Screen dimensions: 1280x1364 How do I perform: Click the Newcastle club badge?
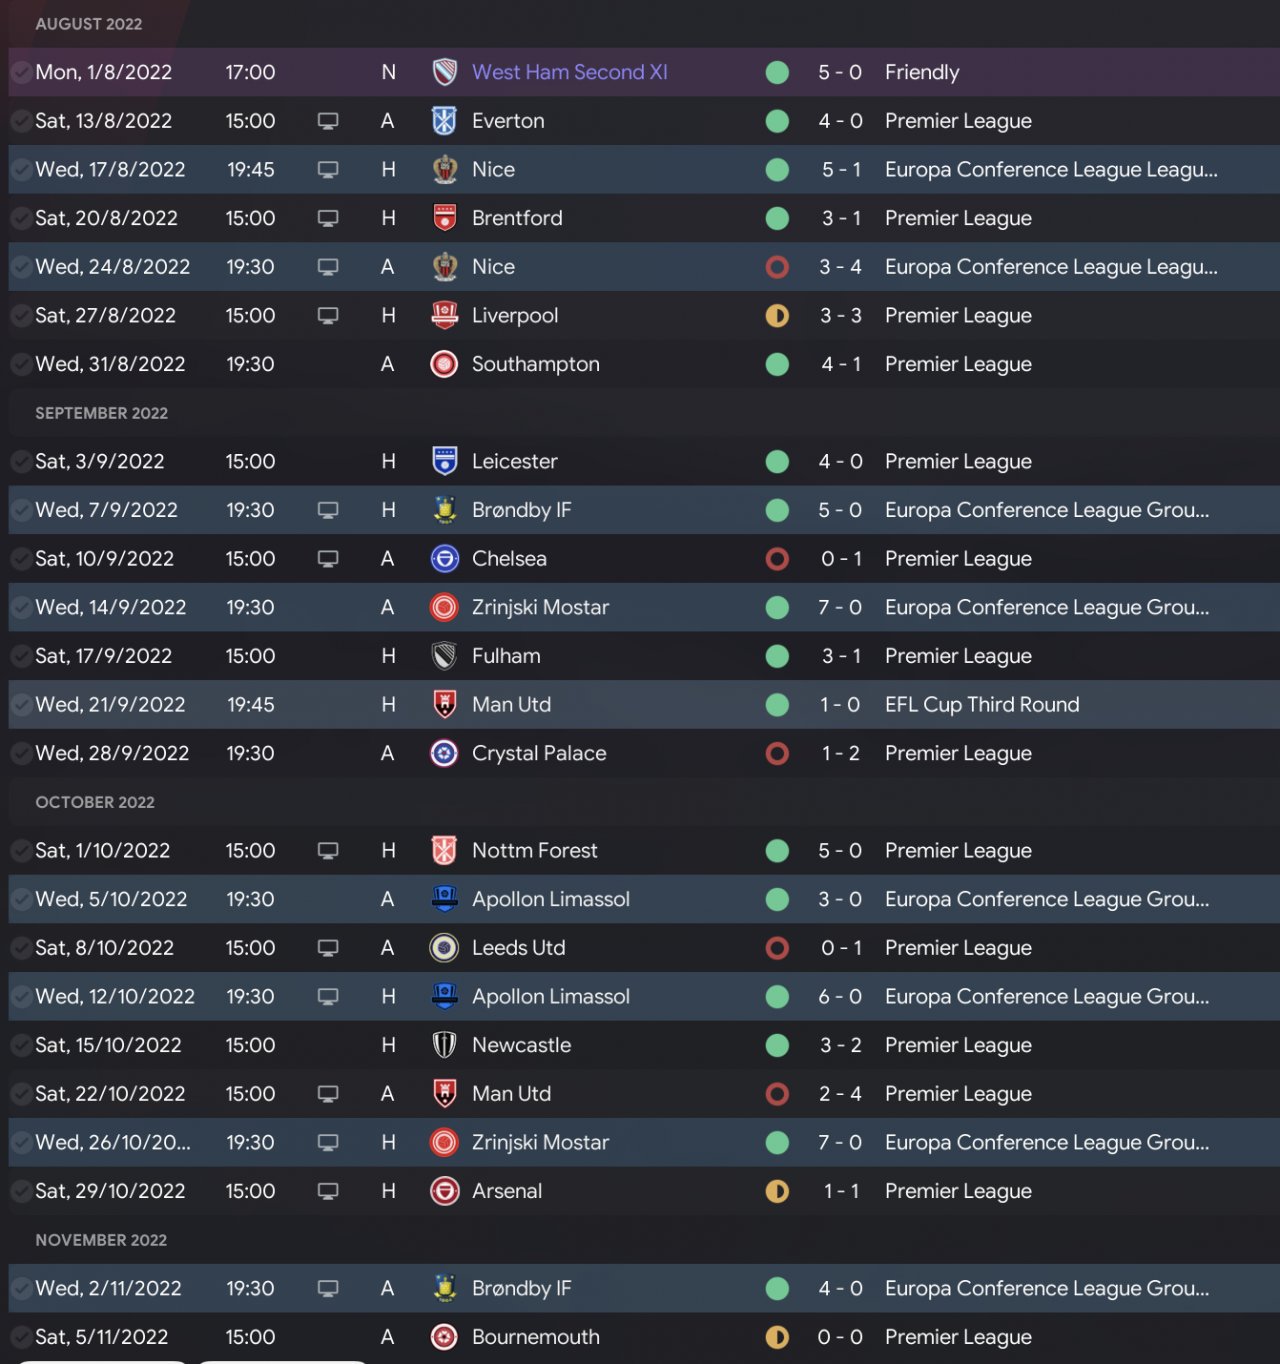tap(444, 1045)
